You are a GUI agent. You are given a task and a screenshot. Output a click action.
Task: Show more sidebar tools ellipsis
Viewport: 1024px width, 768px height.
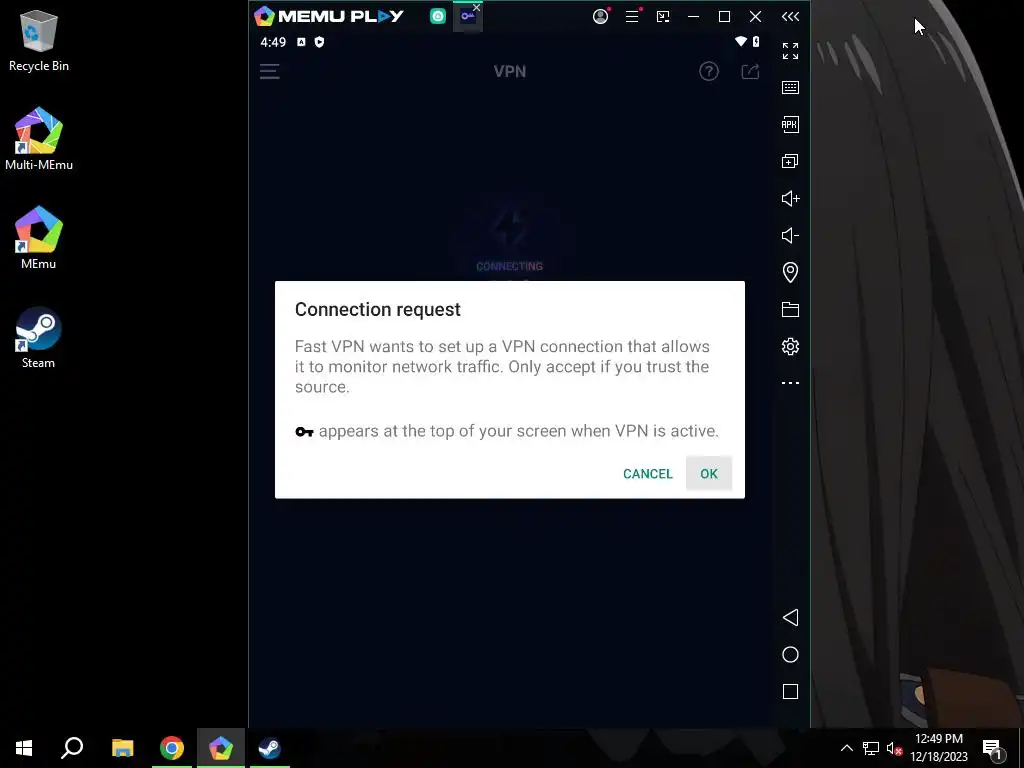(790, 383)
